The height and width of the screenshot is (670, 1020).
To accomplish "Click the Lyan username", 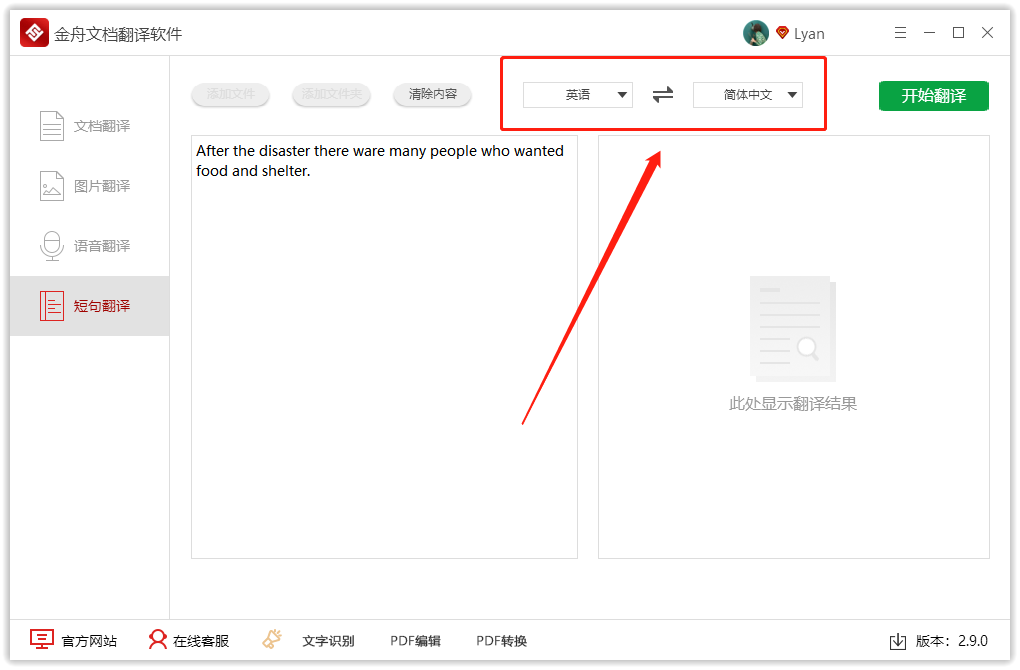I will (x=809, y=34).
